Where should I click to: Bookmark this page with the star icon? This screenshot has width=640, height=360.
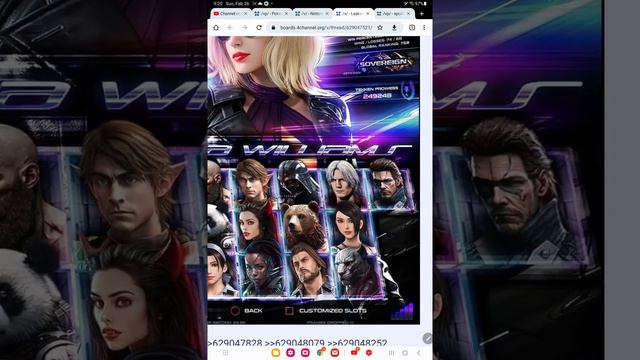point(380,27)
